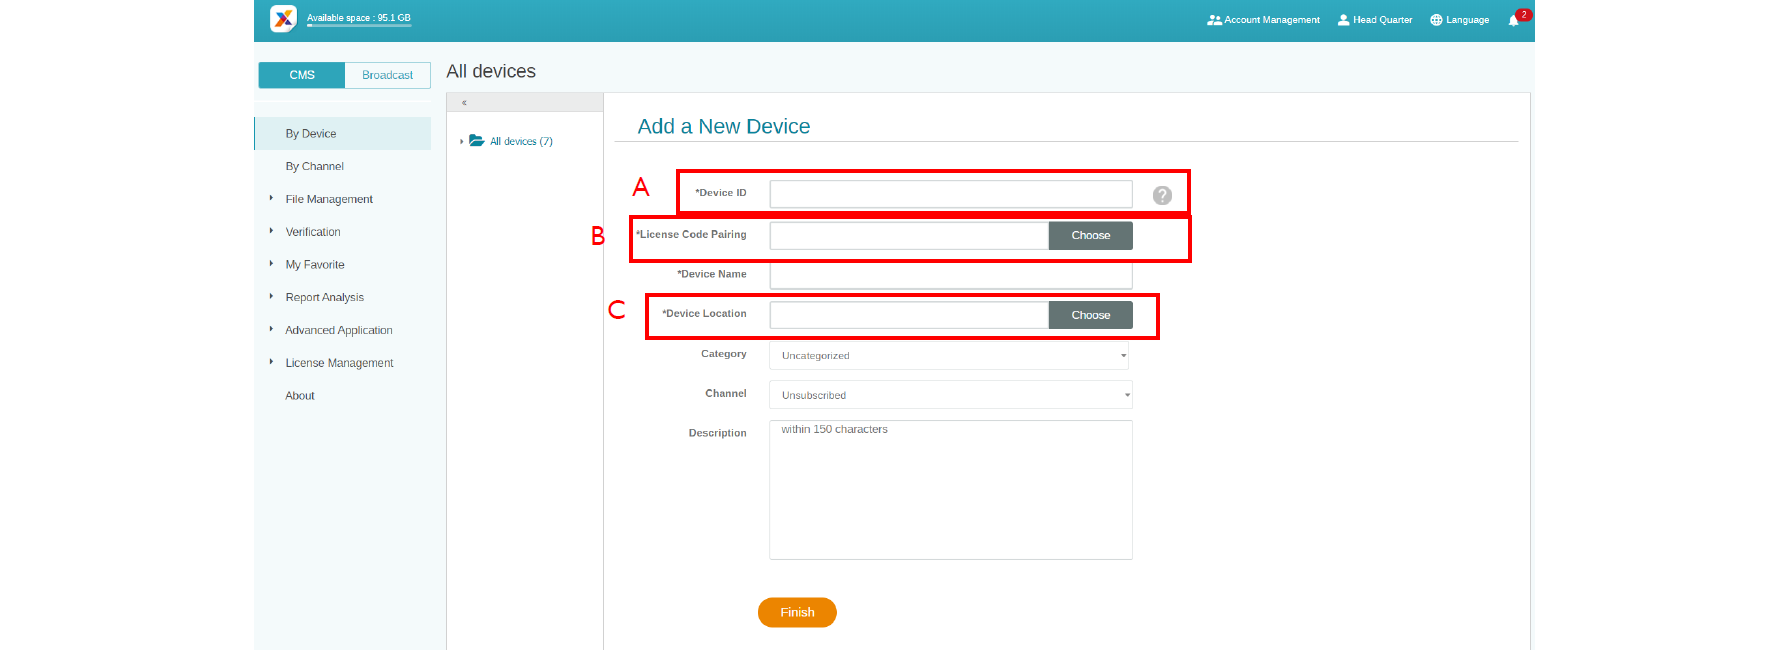The image size is (1766, 650).
Task: Open Account Management in the header
Action: pyautogui.click(x=1263, y=20)
